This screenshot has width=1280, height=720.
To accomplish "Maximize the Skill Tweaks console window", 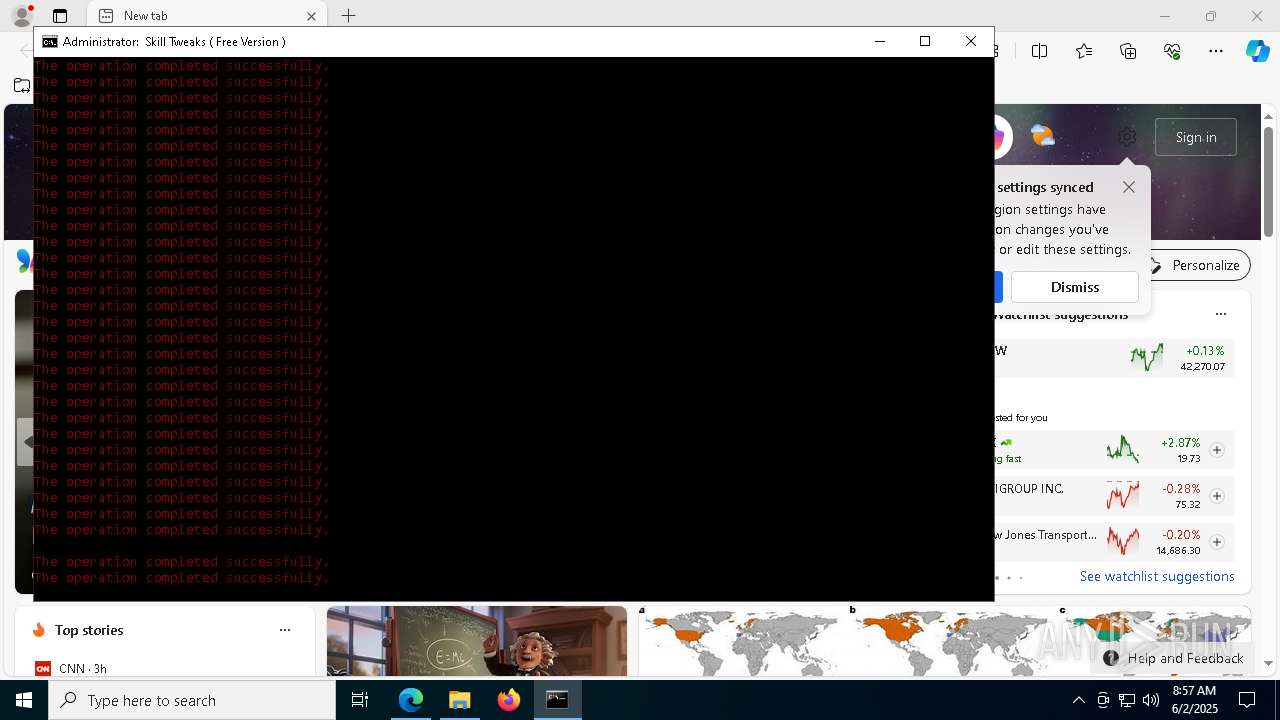I will (x=925, y=41).
